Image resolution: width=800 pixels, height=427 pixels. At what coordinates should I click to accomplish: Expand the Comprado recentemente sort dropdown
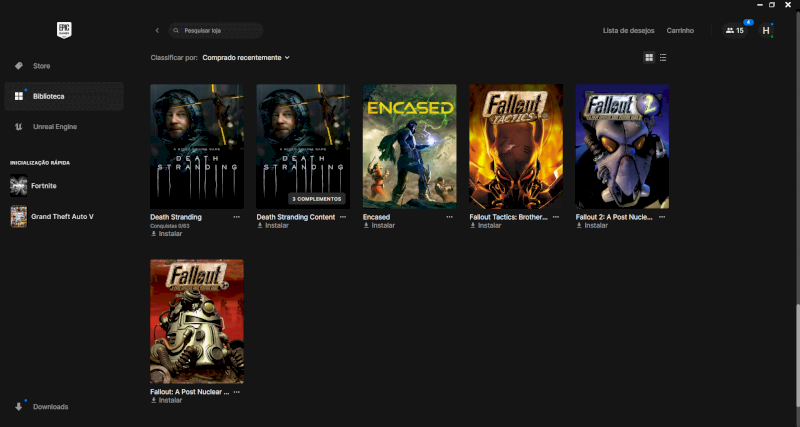click(x=246, y=58)
